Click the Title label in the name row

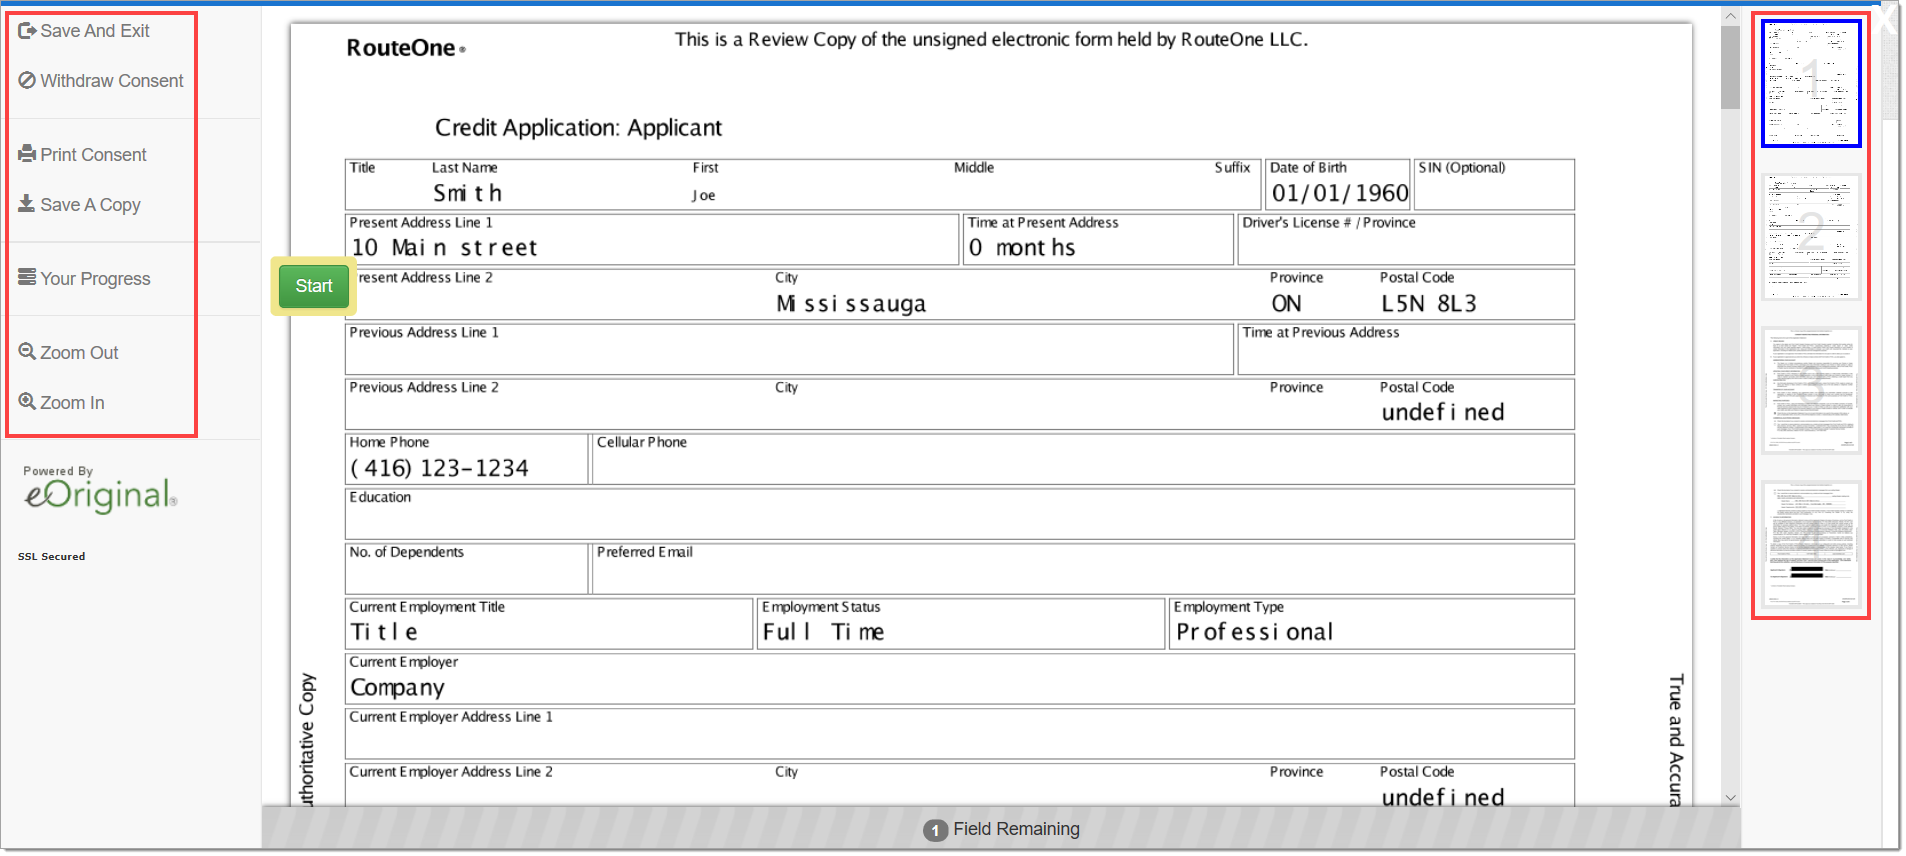pos(362,168)
